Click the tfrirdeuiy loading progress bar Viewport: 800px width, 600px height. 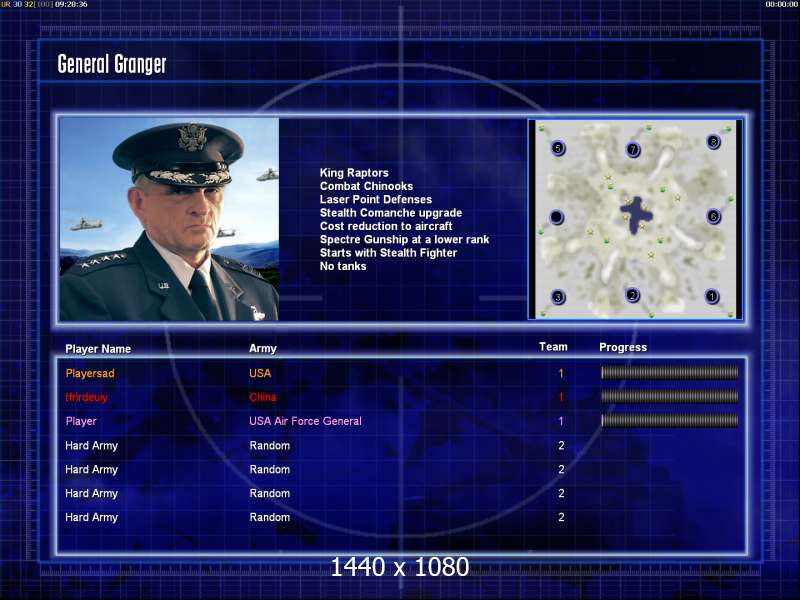[669, 397]
